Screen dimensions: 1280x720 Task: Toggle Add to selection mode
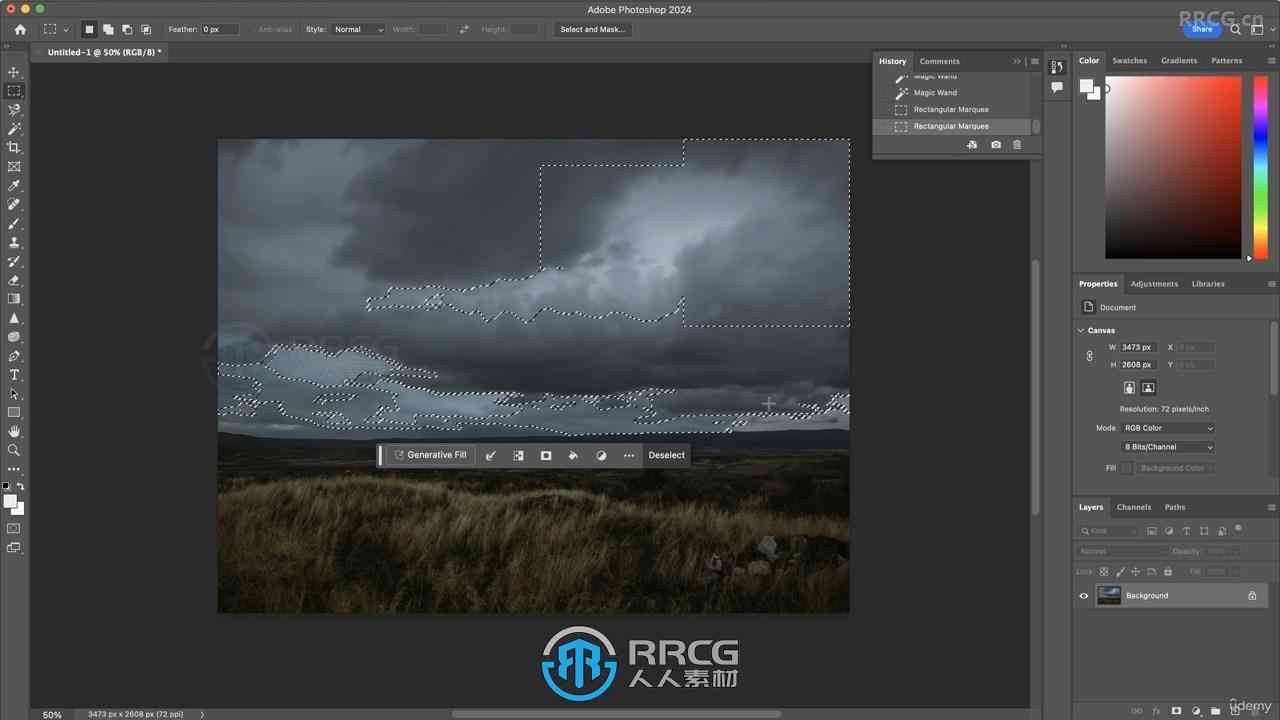(x=108, y=30)
